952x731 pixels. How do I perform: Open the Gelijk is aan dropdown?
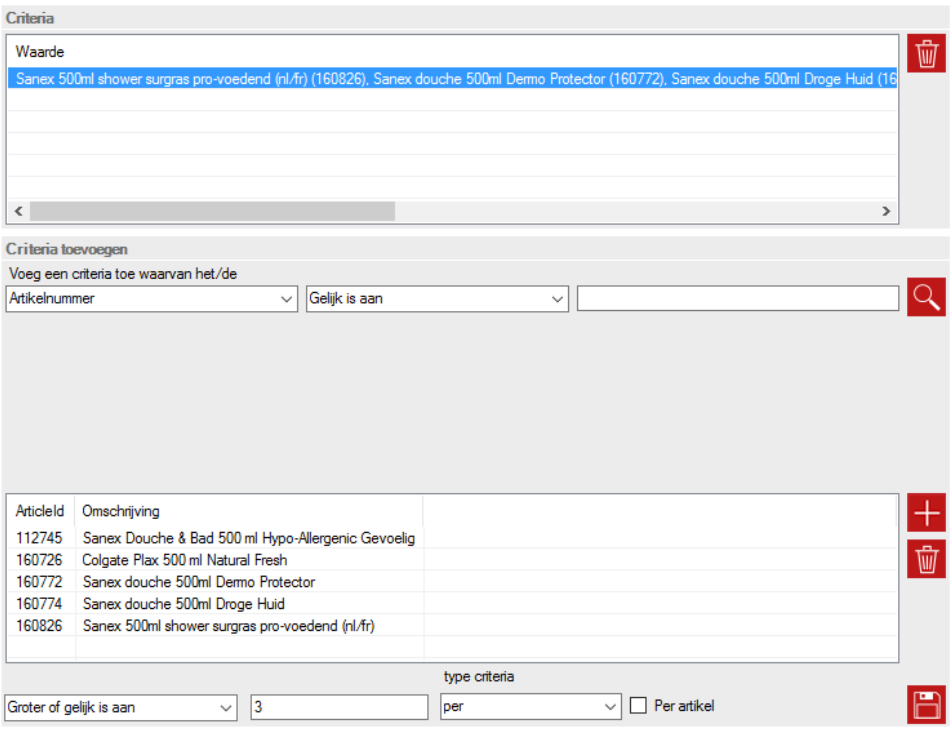pyautogui.click(x=437, y=299)
